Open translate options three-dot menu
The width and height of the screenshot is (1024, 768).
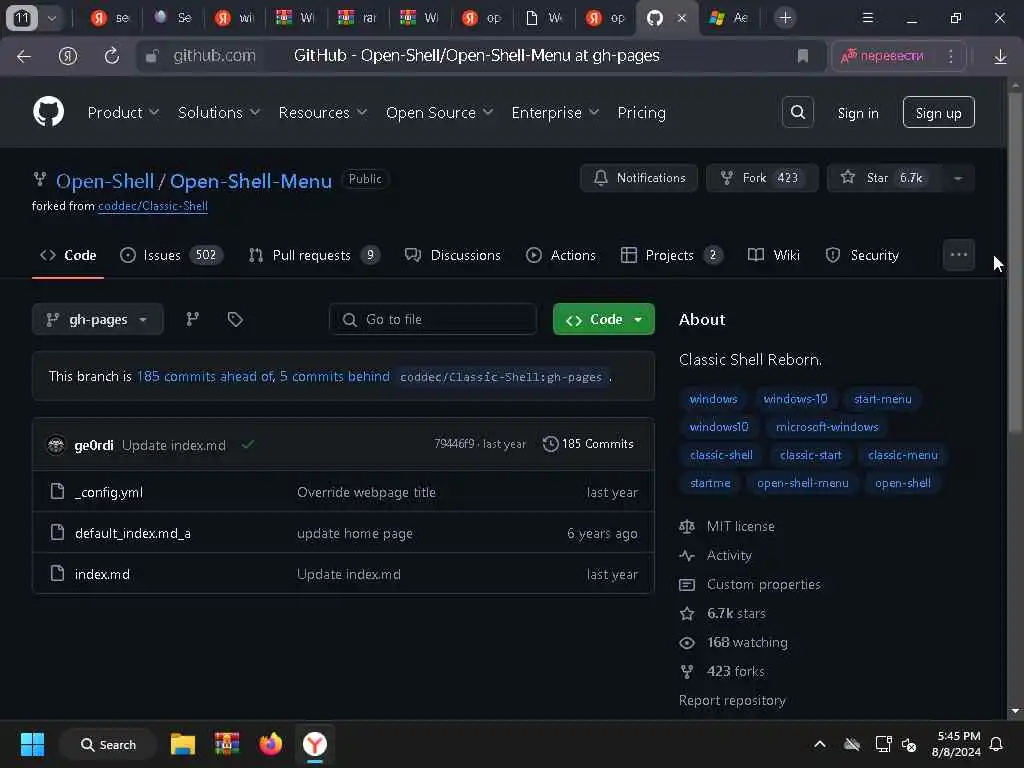951,56
